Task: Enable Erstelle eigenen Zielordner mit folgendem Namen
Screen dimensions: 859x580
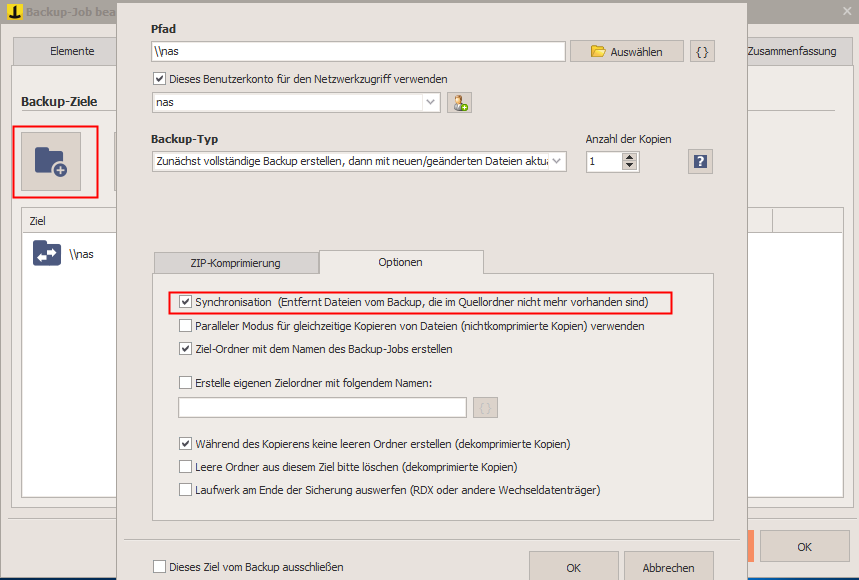Action: [x=185, y=383]
